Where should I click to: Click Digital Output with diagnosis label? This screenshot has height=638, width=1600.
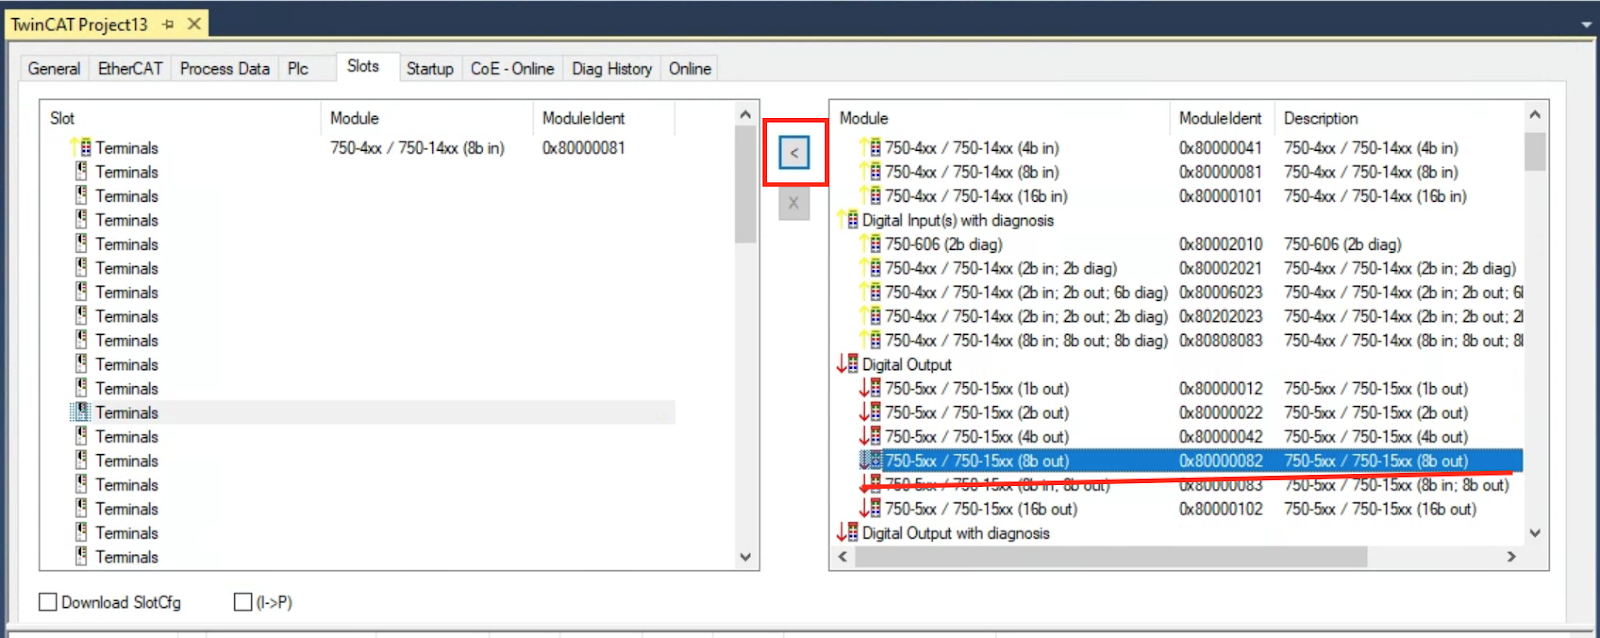tap(956, 533)
